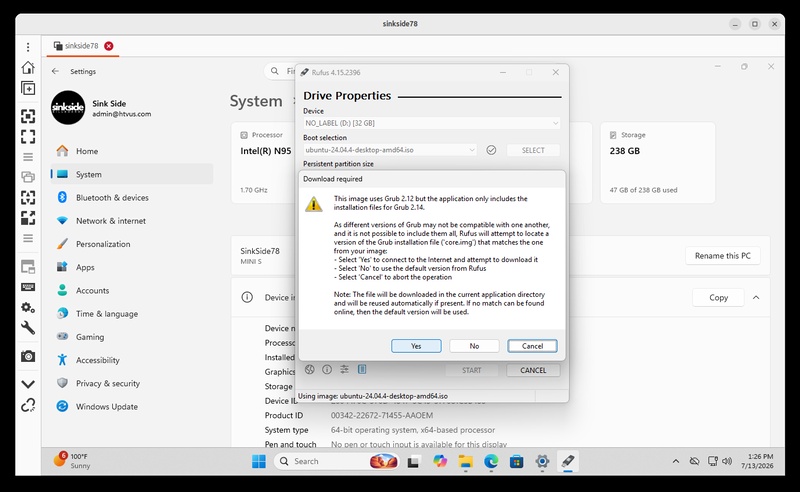This screenshot has height=492, width=800.
Task: Launch Copilot from the taskbar
Action: pyautogui.click(x=439, y=461)
